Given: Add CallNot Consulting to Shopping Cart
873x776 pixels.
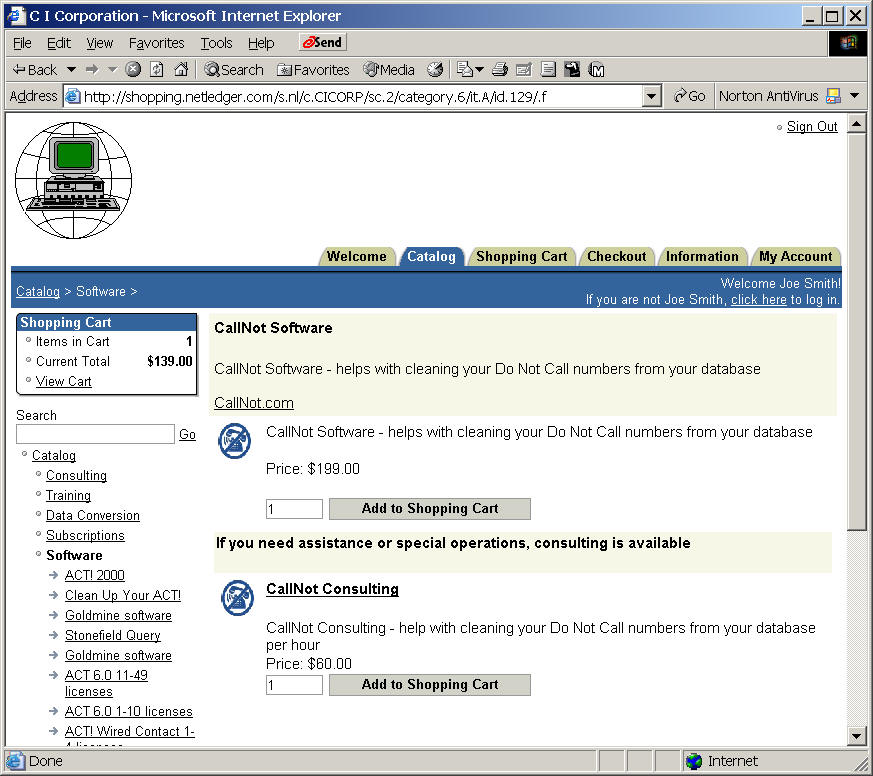Looking at the screenshot, I should pyautogui.click(x=430, y=685).
